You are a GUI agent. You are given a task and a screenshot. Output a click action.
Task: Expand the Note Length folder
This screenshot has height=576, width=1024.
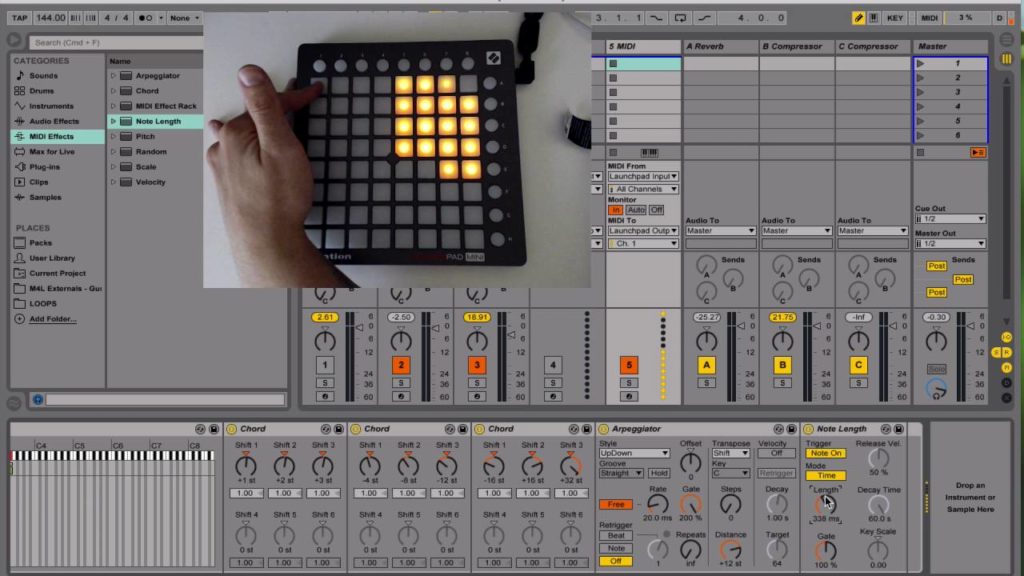(113, 121)
